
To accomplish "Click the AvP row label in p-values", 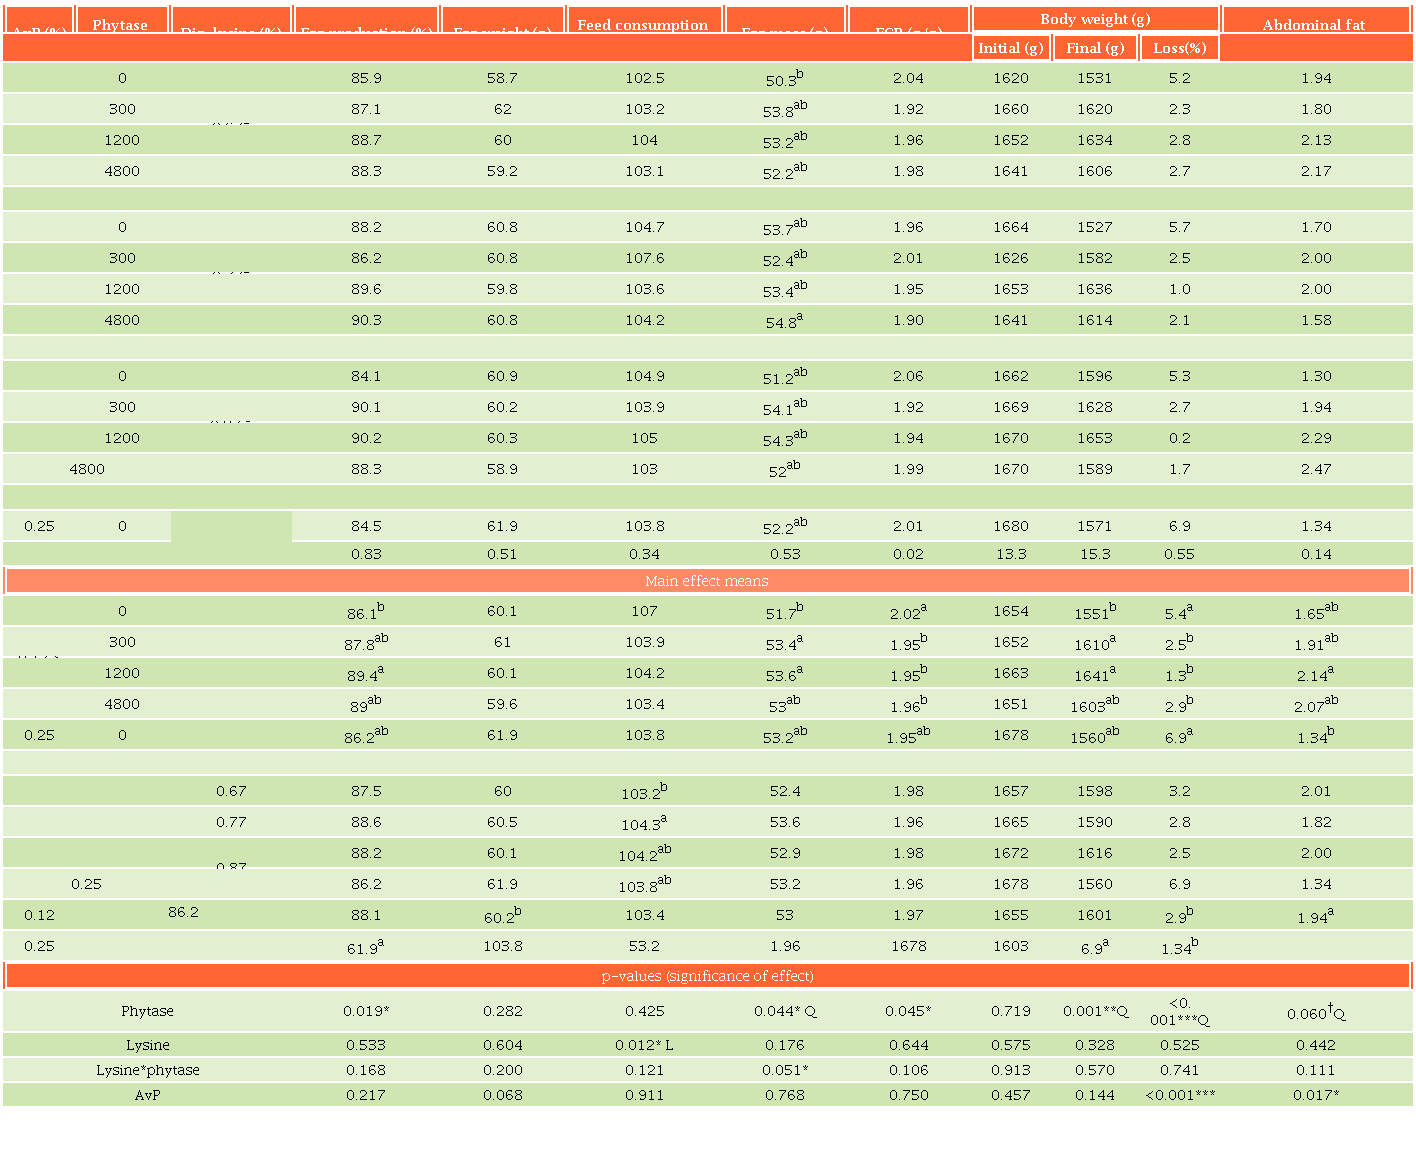I will point(148,1095).
